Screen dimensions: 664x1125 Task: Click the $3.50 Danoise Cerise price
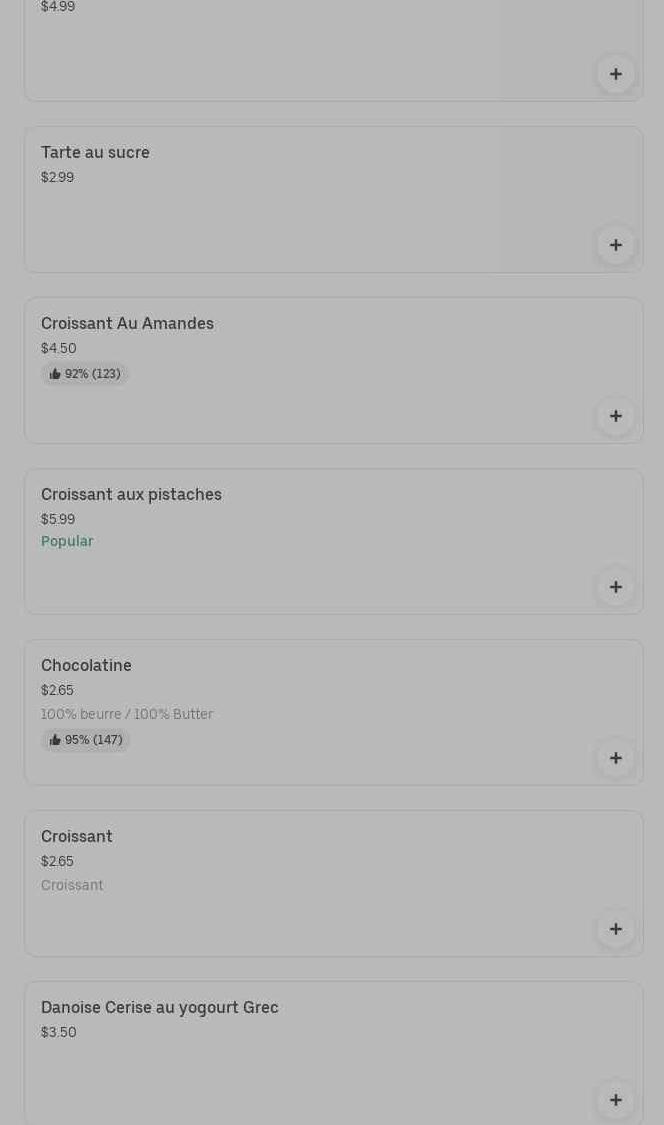coord(58,1032)
